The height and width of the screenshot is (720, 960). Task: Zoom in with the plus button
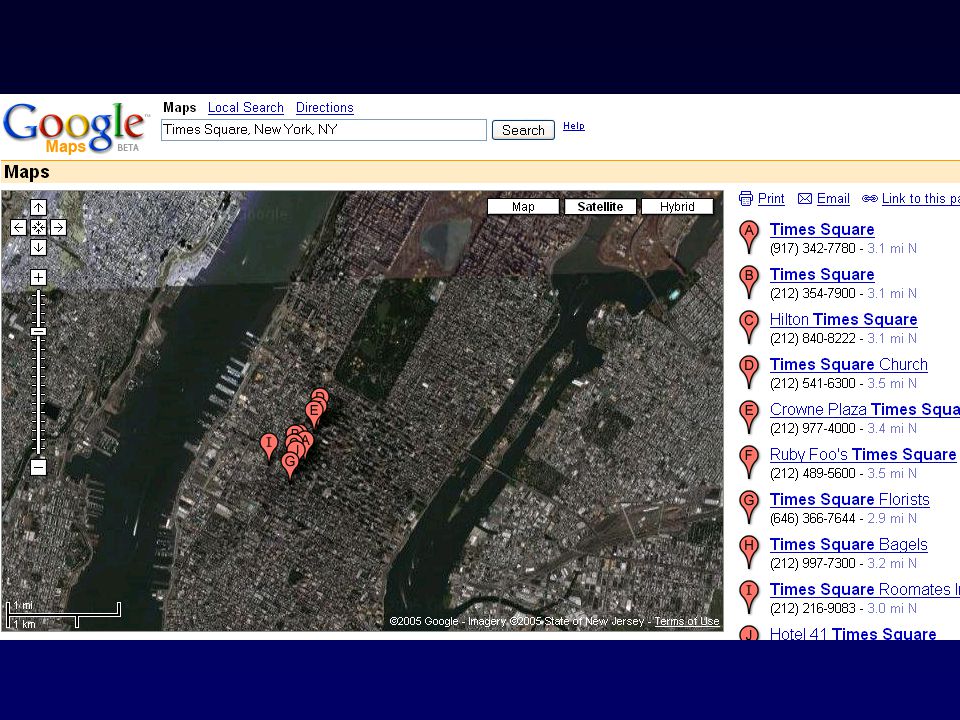(38, 277)
